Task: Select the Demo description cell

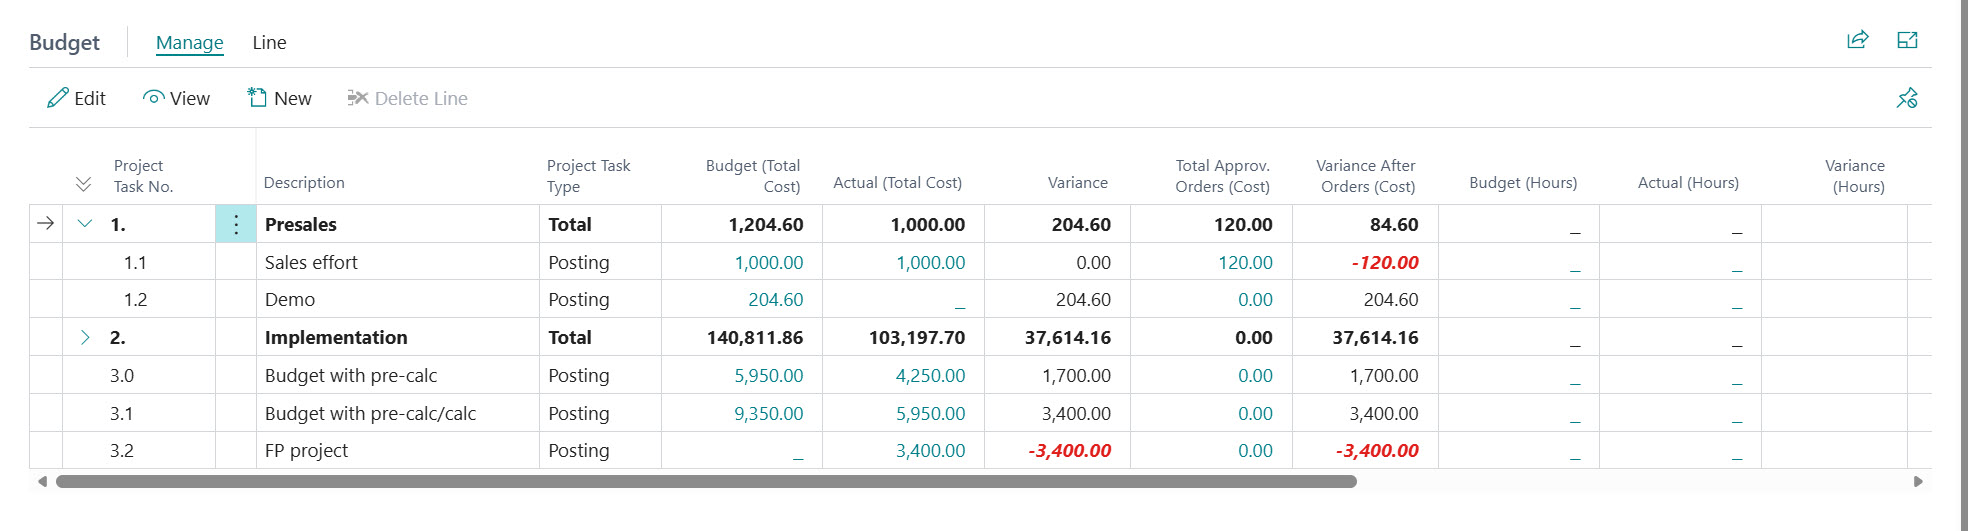Action: coord(398,299)
